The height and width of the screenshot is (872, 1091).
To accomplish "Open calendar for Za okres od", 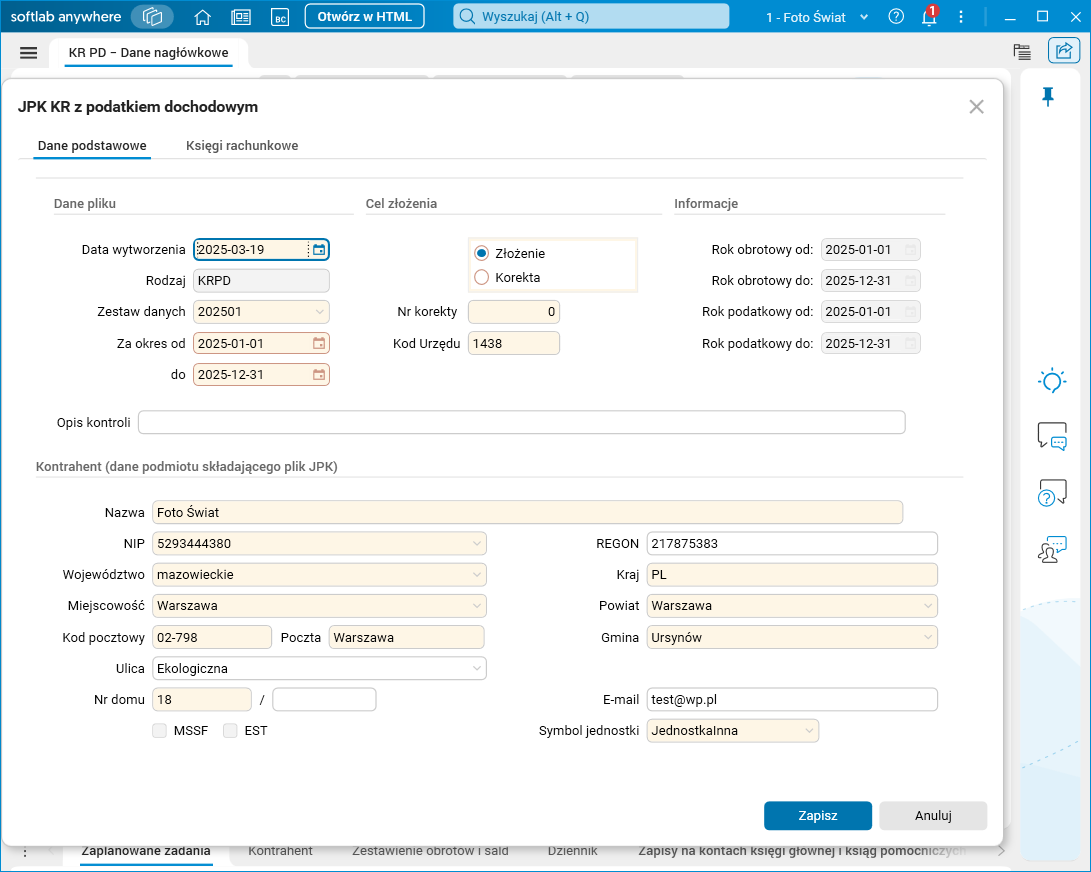I will click(319, 343).
